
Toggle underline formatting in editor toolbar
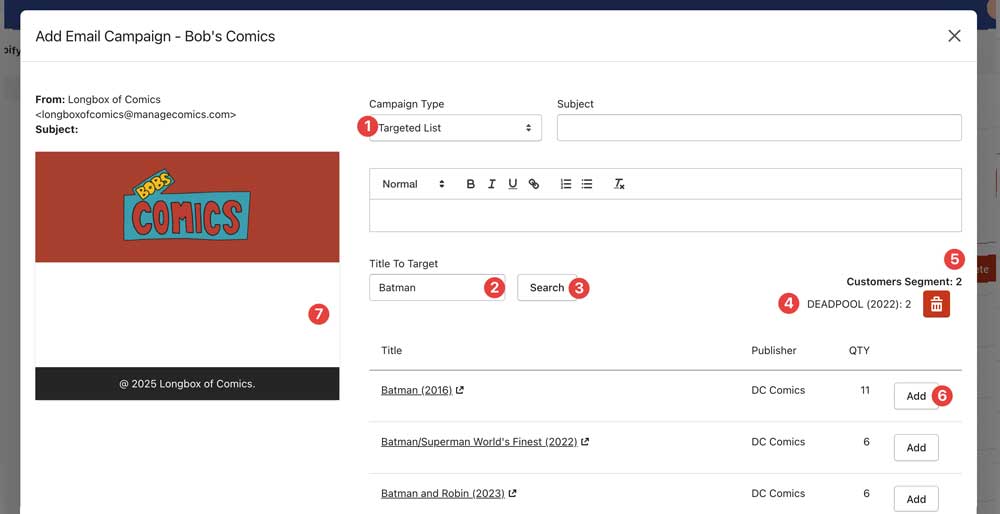(513, 184)
